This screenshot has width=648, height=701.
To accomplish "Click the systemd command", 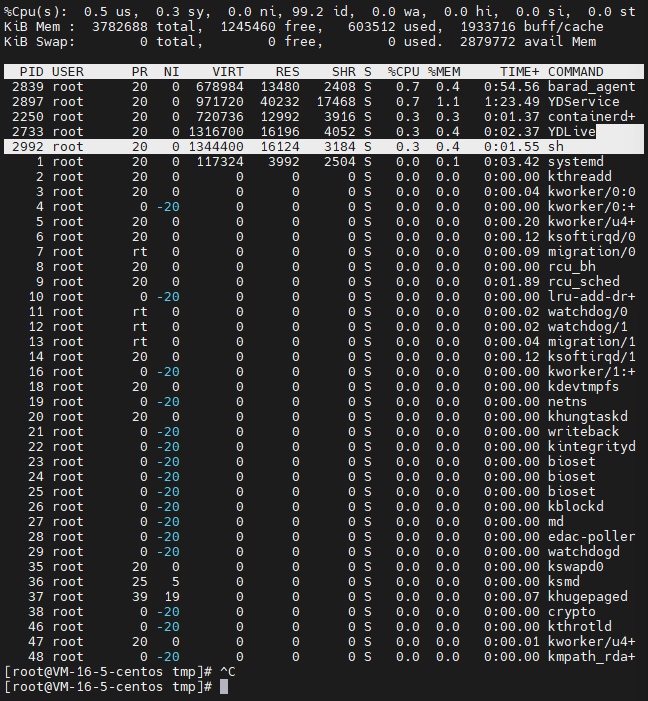I will [576, 161].
